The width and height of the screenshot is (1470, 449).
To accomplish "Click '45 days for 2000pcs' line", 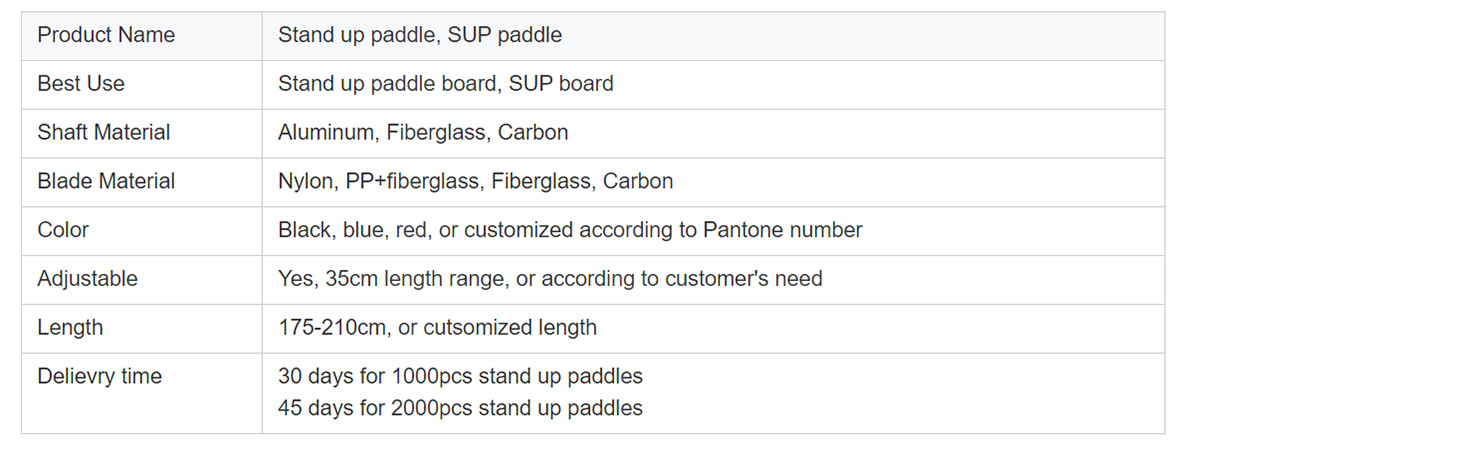I will pyautogui.click(x=460, y=408).
